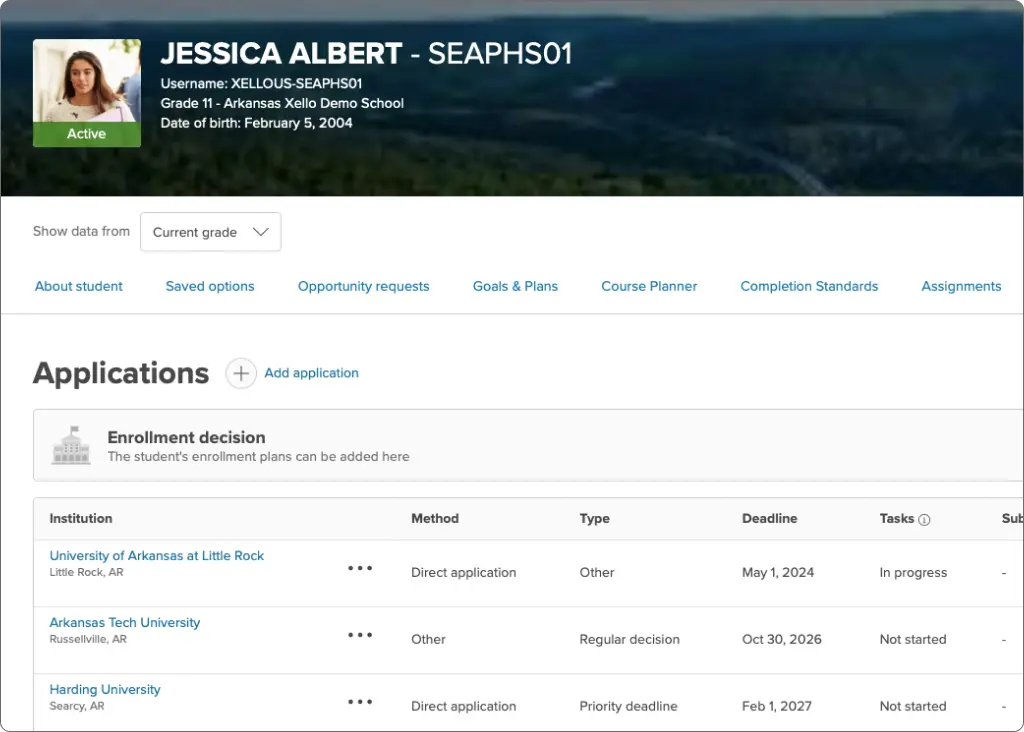Open the Arkansas Tech University link

coord(125,622)
